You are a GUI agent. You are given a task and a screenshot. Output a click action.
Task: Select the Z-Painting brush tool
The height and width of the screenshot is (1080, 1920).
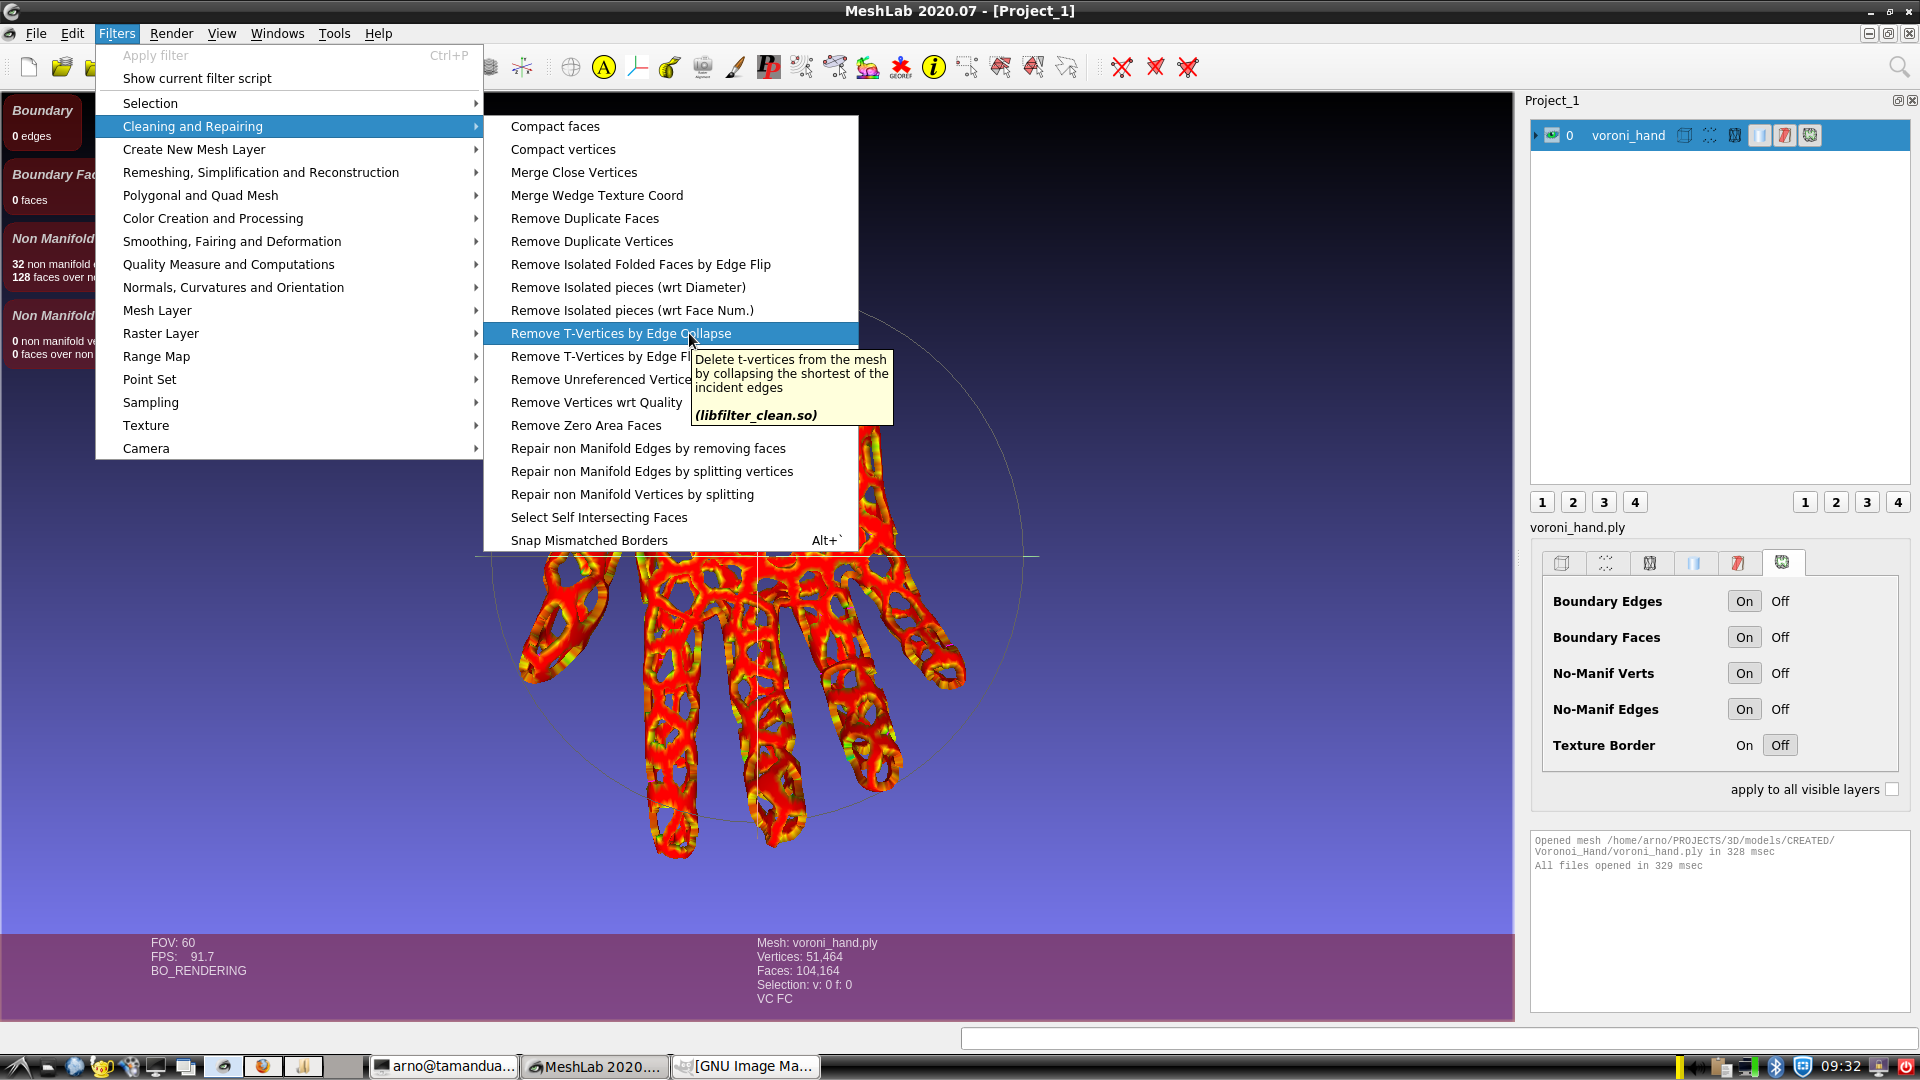pos(735,67)
